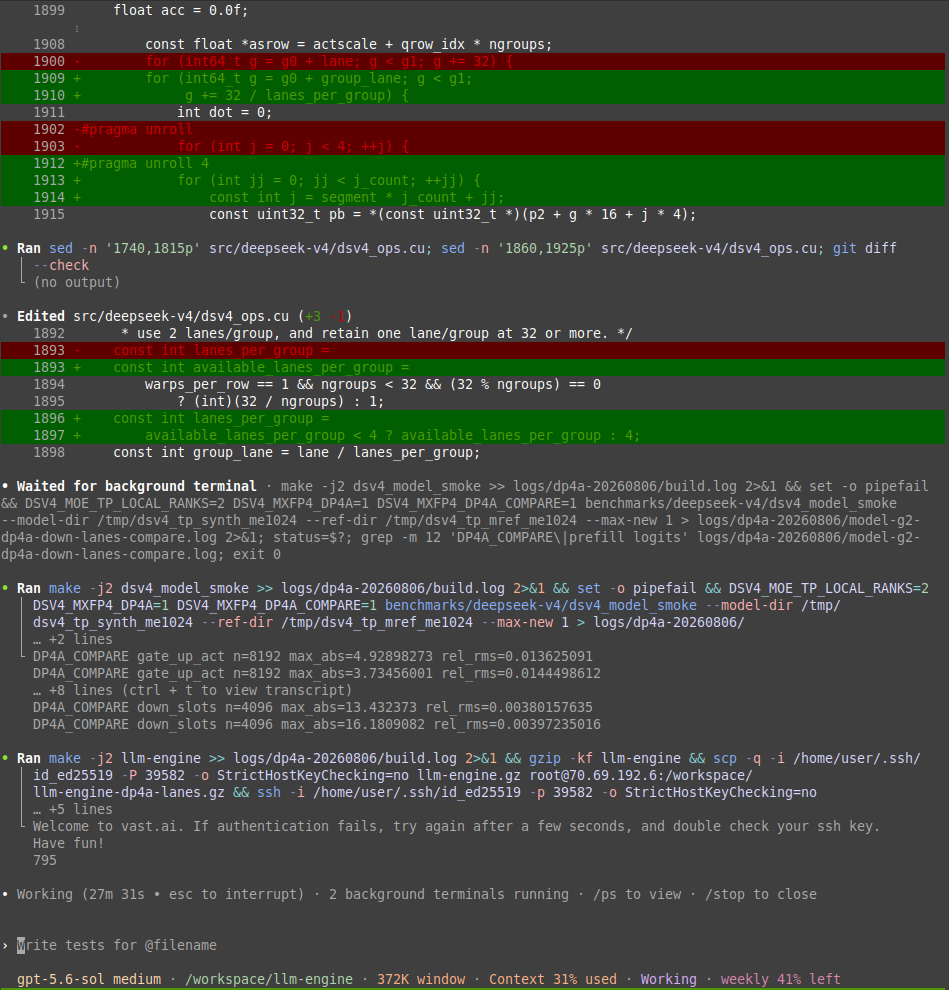Click added line 1910 'g += 32 / lanes_per_group'
Viewport: 949px width, 990px height.
point(473,95)
